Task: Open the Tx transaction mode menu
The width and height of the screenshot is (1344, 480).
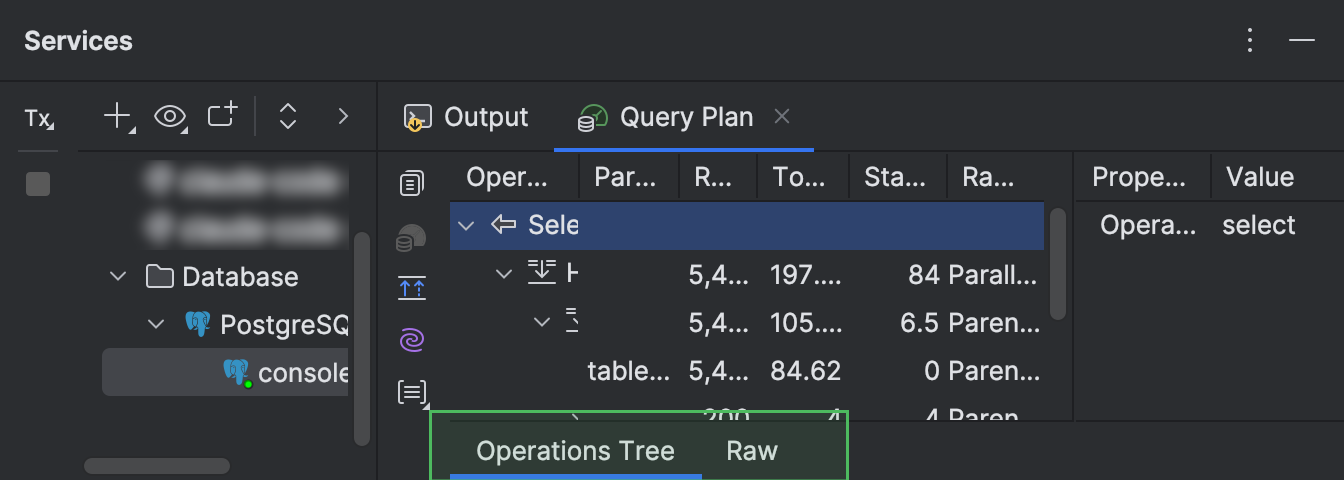Action: 39,119
